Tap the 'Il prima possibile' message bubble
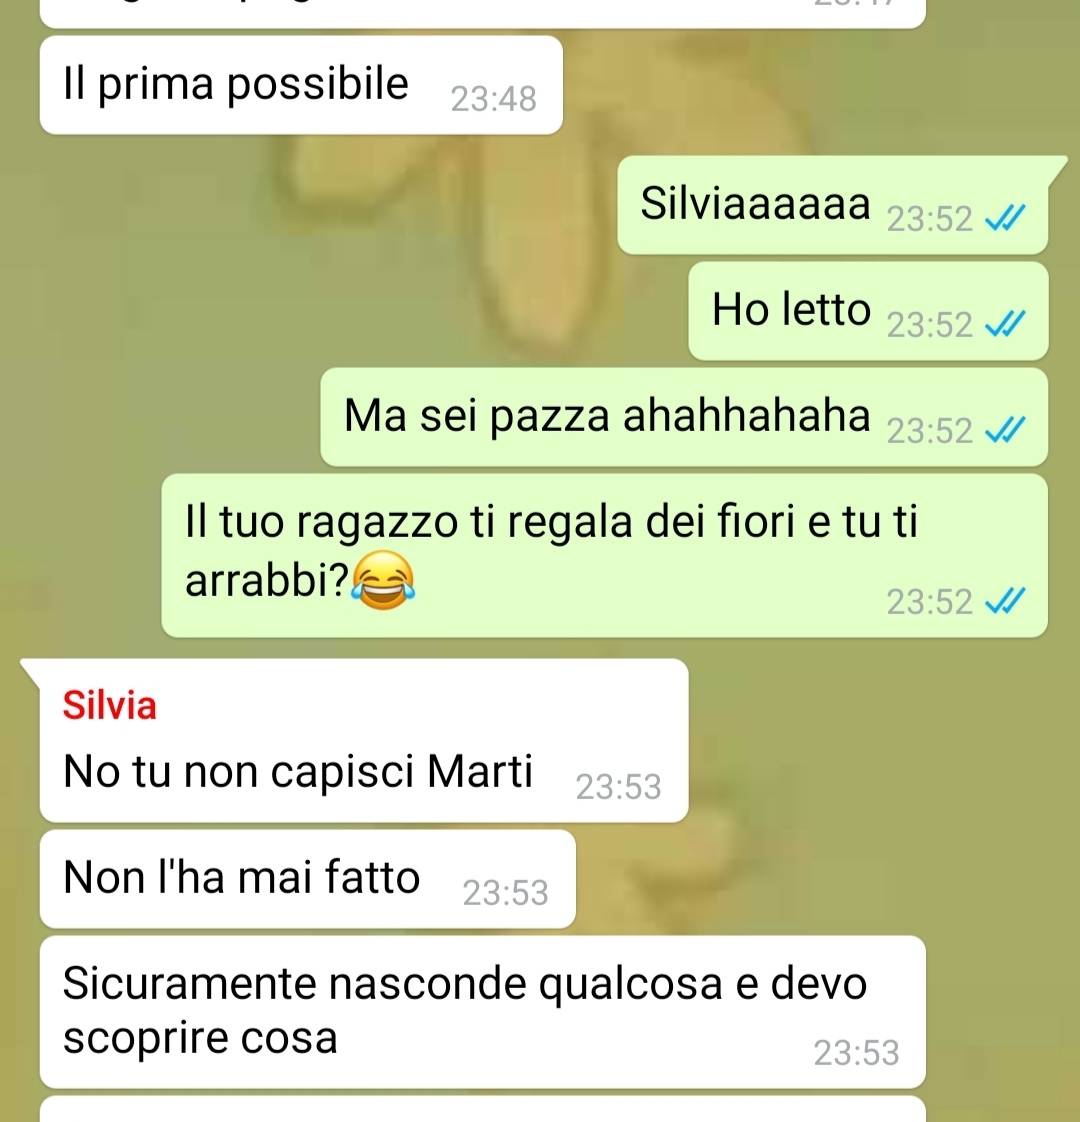1080x1122 pixels. click(301, 85)
